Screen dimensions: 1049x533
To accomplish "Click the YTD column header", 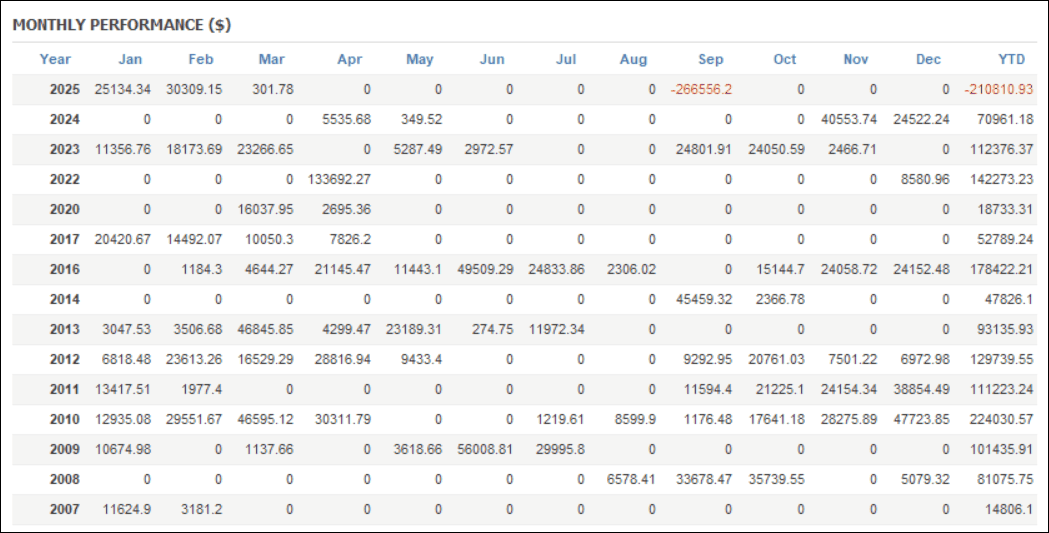I will (1012, 59).
